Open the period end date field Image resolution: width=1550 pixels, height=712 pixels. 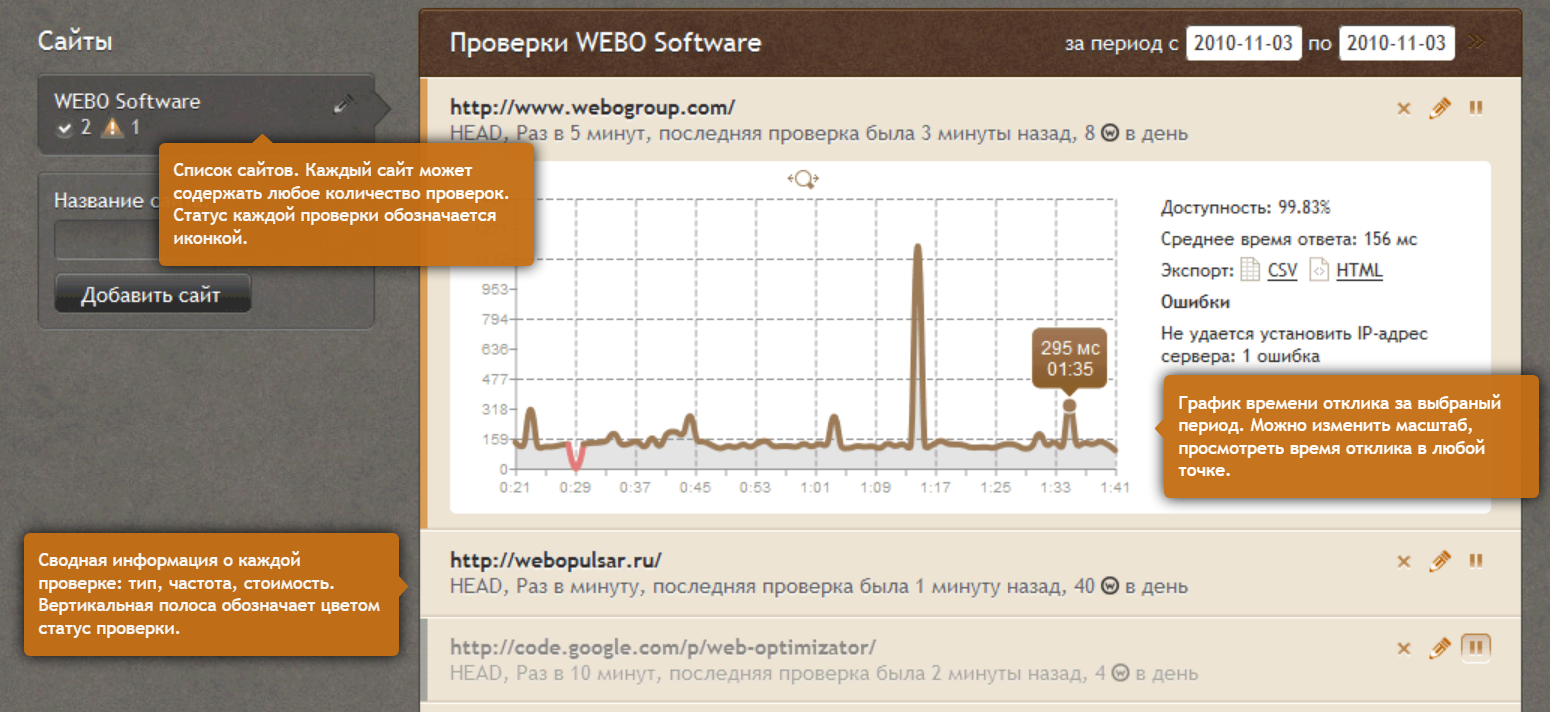pos(1397,43)
